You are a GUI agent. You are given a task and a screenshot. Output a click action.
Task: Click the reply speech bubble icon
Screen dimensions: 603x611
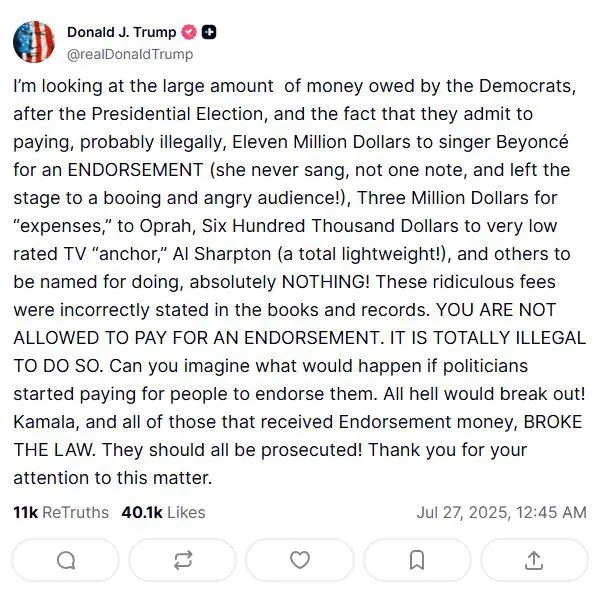(x=66, y=560)
